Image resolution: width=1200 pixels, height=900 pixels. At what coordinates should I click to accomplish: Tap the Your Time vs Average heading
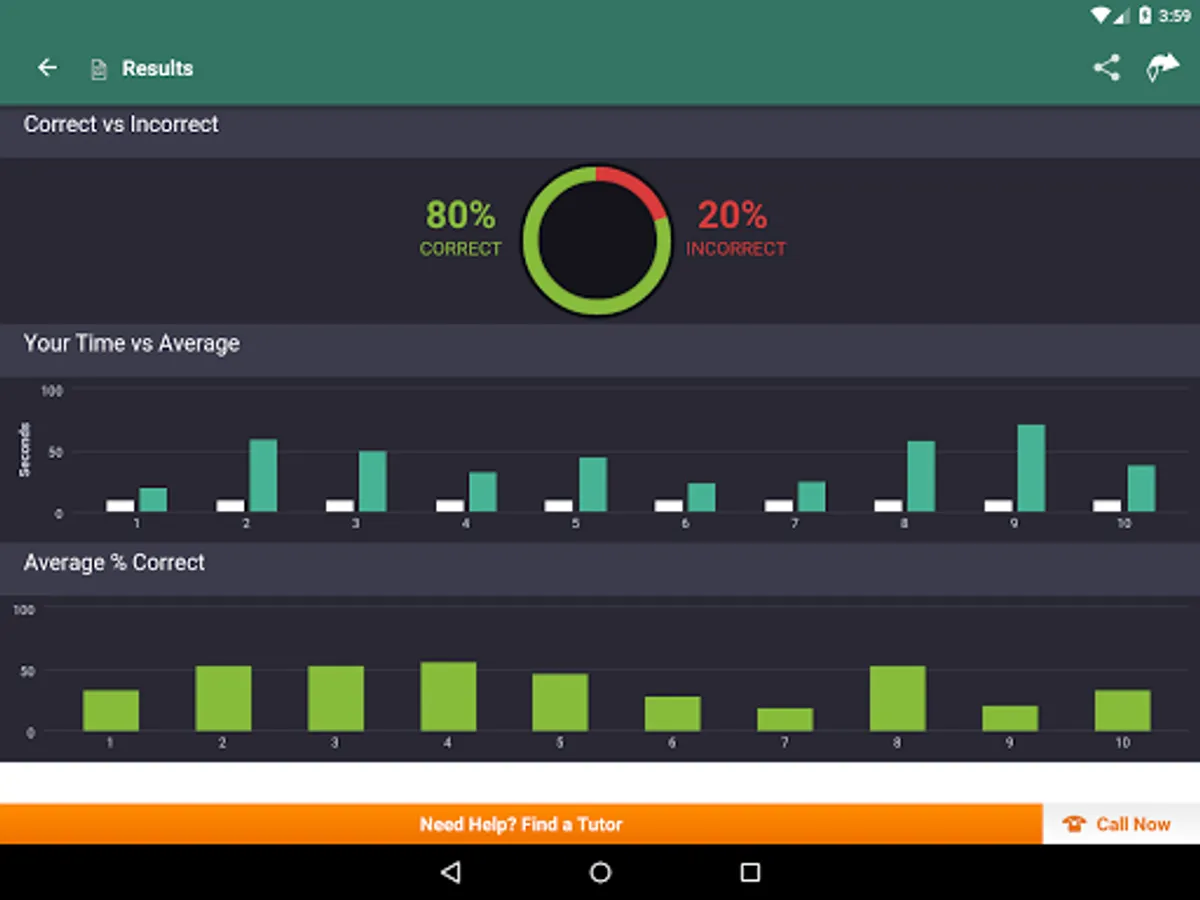coord(131,343)
